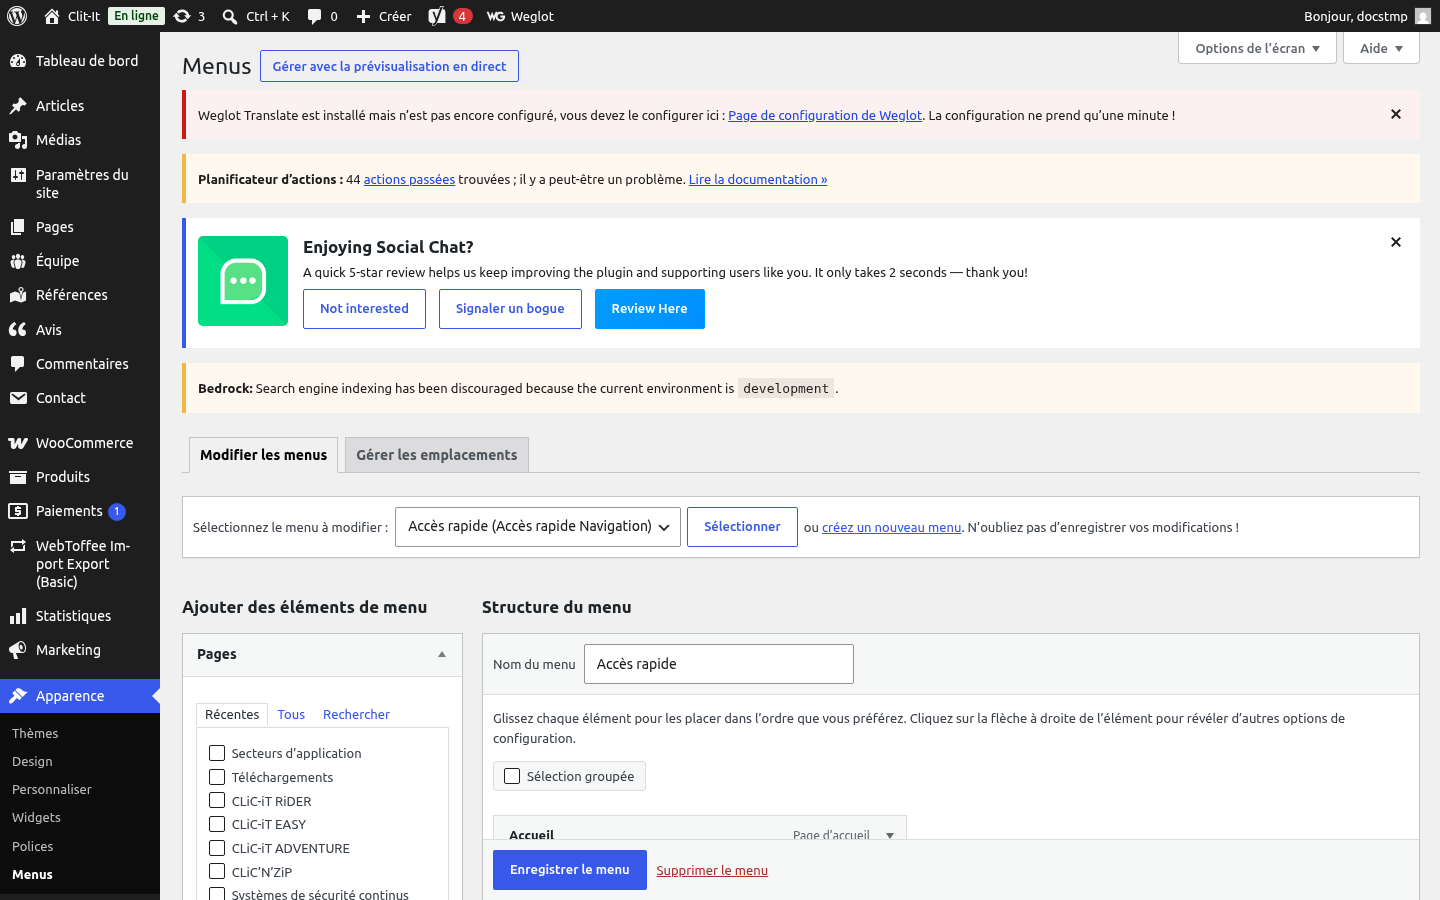Open Articles pin icon in sidebar
The width and height of the screenshot is (1440, 900).
pos(18,106)
